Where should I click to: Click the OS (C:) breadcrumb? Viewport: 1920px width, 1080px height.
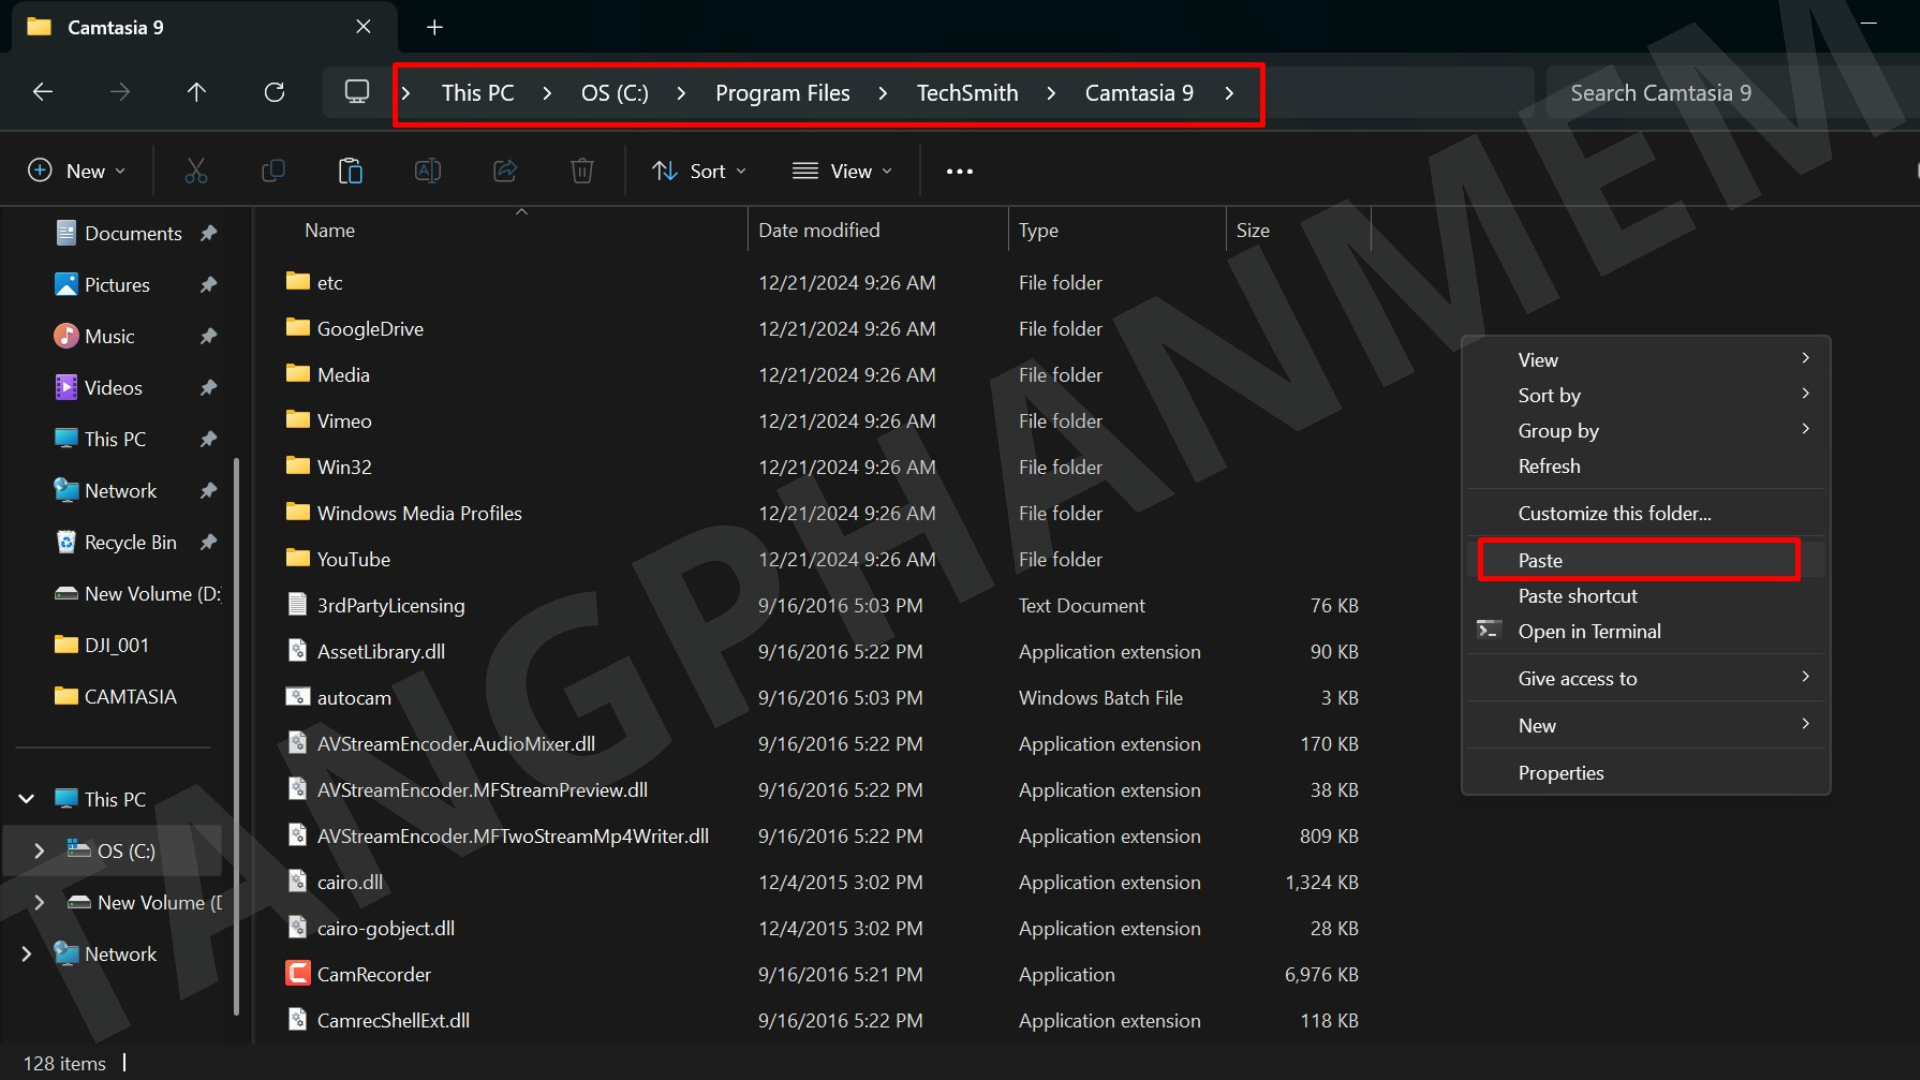(x=614, y=93)
